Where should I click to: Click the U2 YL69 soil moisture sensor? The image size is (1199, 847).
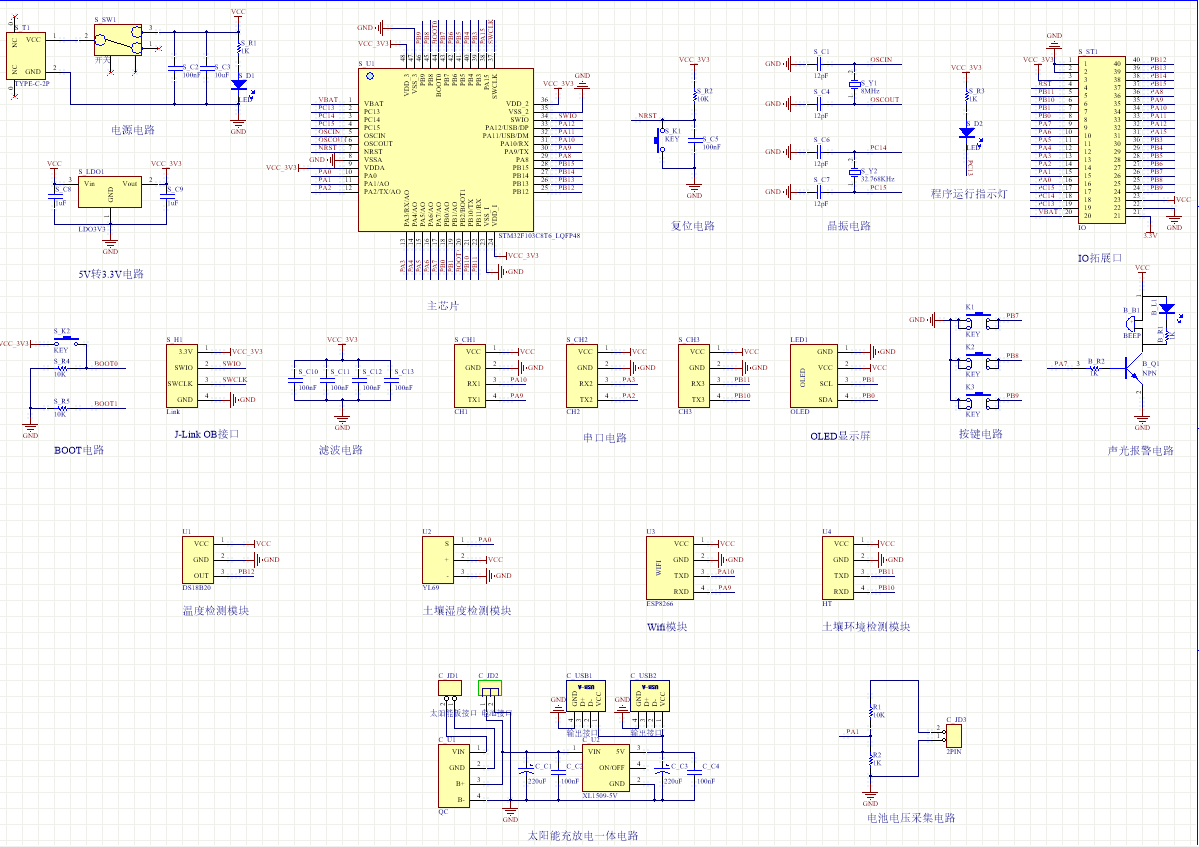(438, 560)
